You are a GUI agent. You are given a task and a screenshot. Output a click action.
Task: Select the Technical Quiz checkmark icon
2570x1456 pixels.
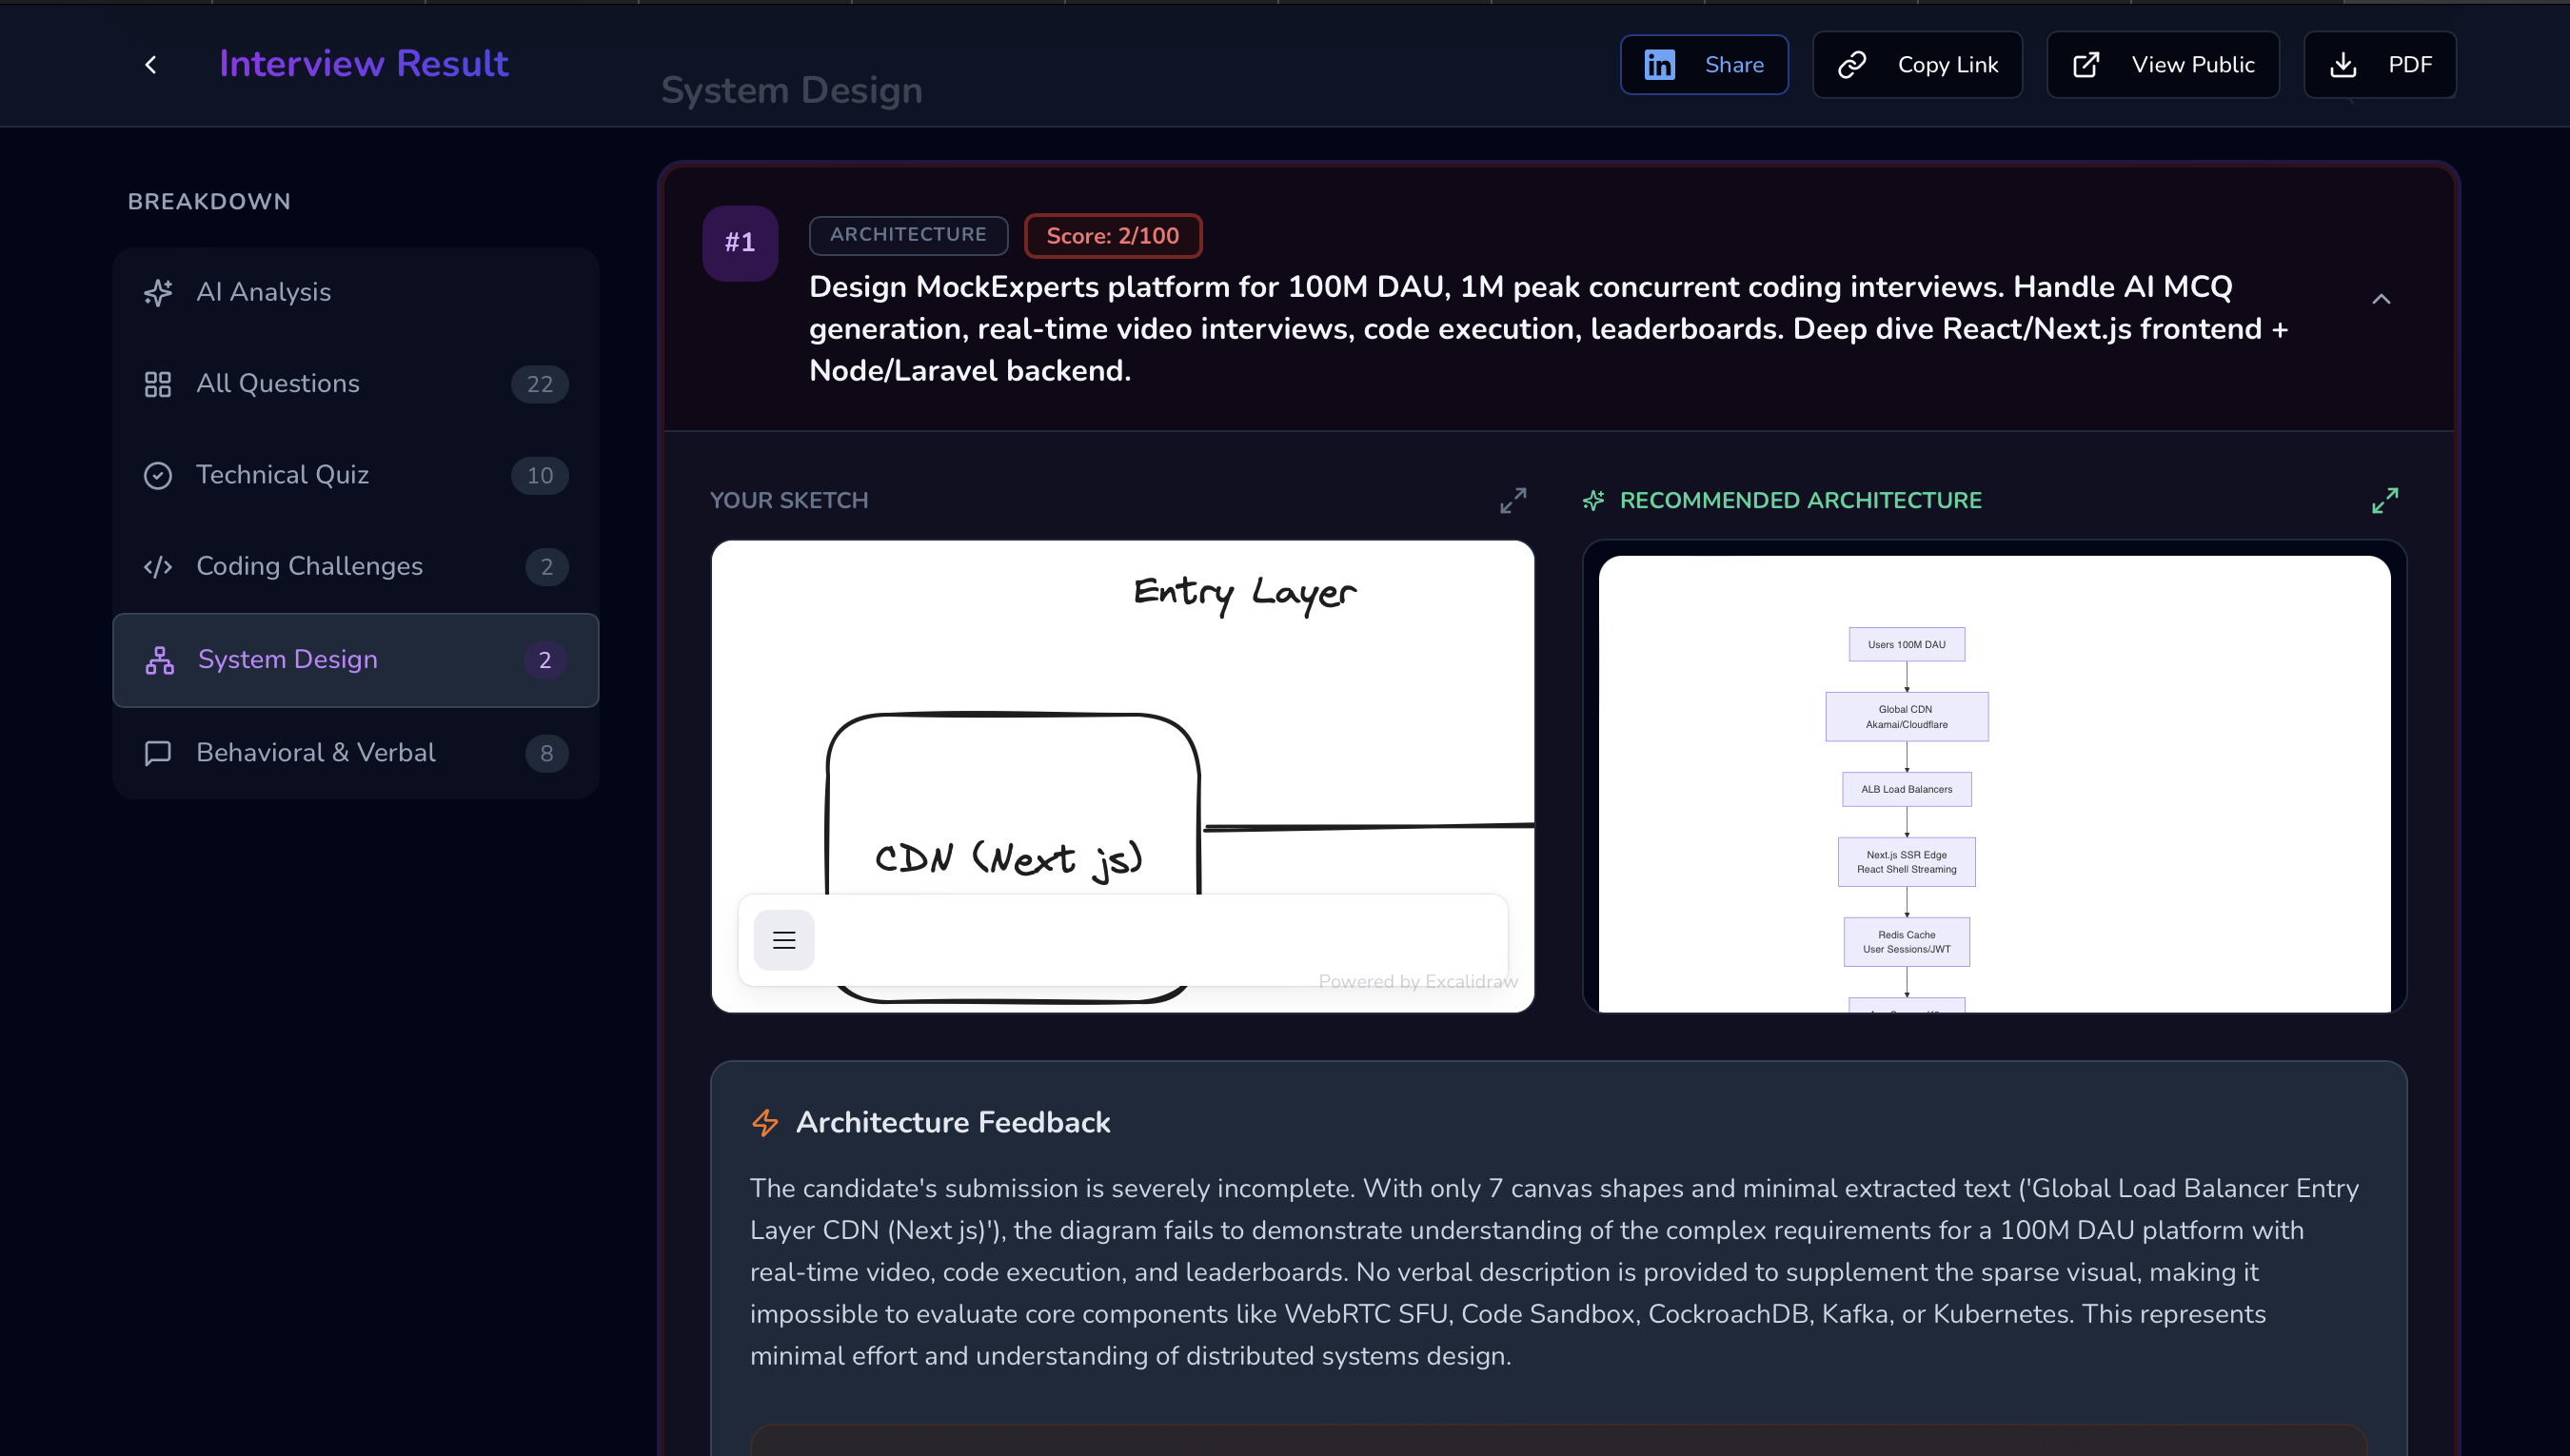[159, 475]
